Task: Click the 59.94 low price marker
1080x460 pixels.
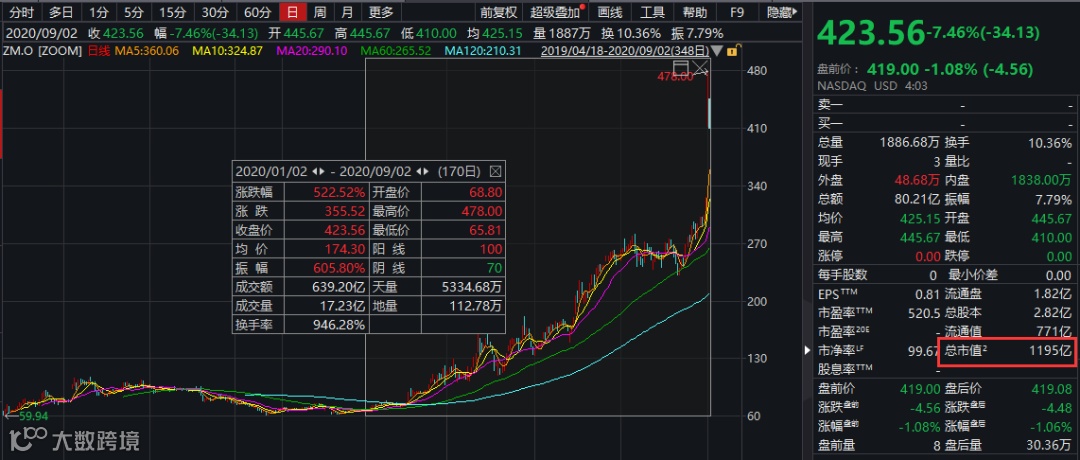Action: pos(34,416)
